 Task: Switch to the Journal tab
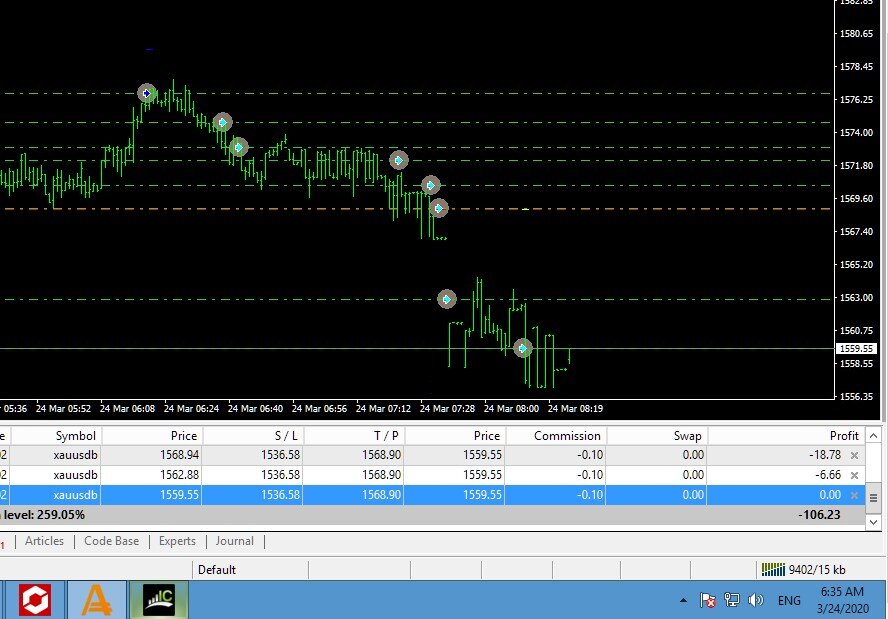234,541
